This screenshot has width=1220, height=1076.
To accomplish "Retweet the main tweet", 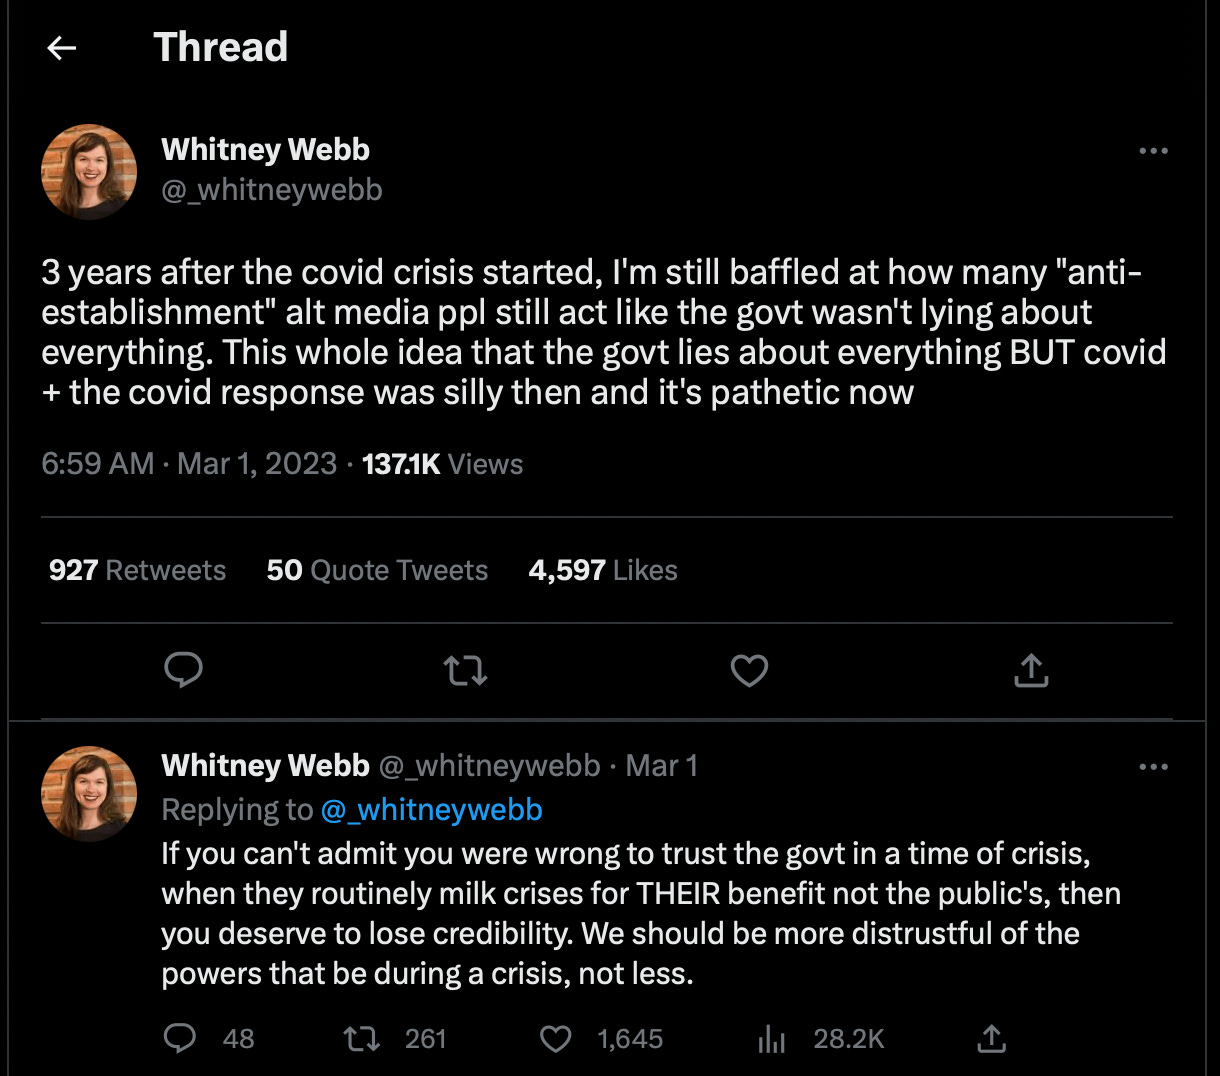I will pos(466,671).
